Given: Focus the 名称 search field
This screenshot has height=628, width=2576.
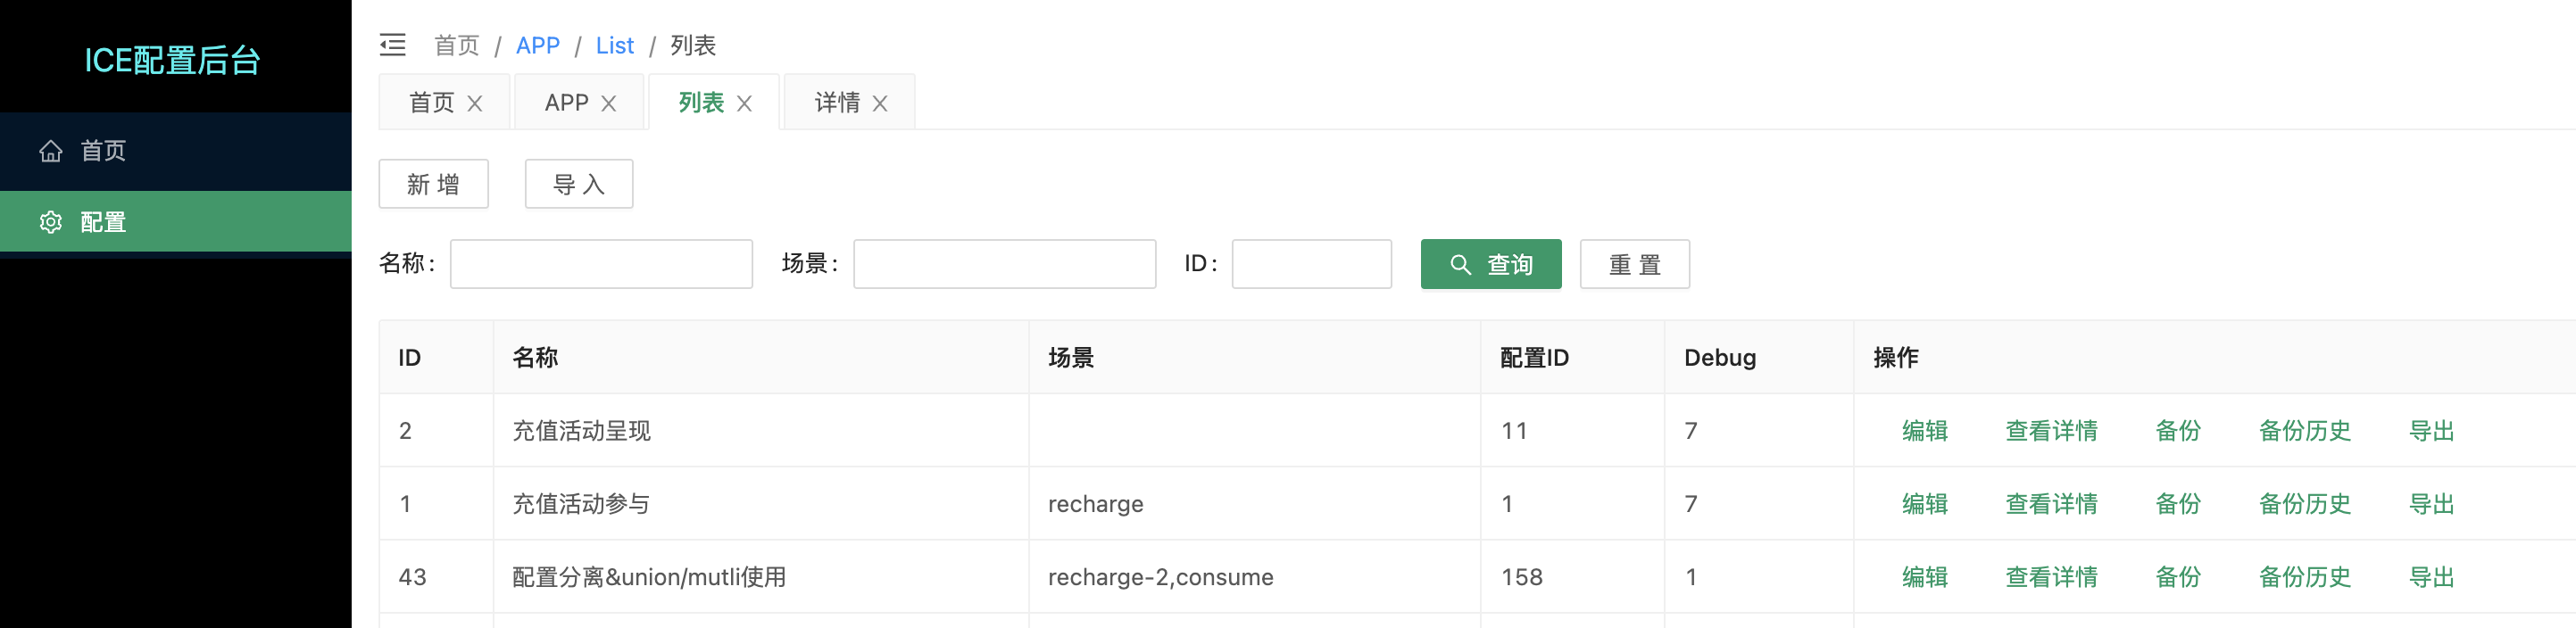Looking at the screenshot, I should pyautogui.click(x=601, y=264).
